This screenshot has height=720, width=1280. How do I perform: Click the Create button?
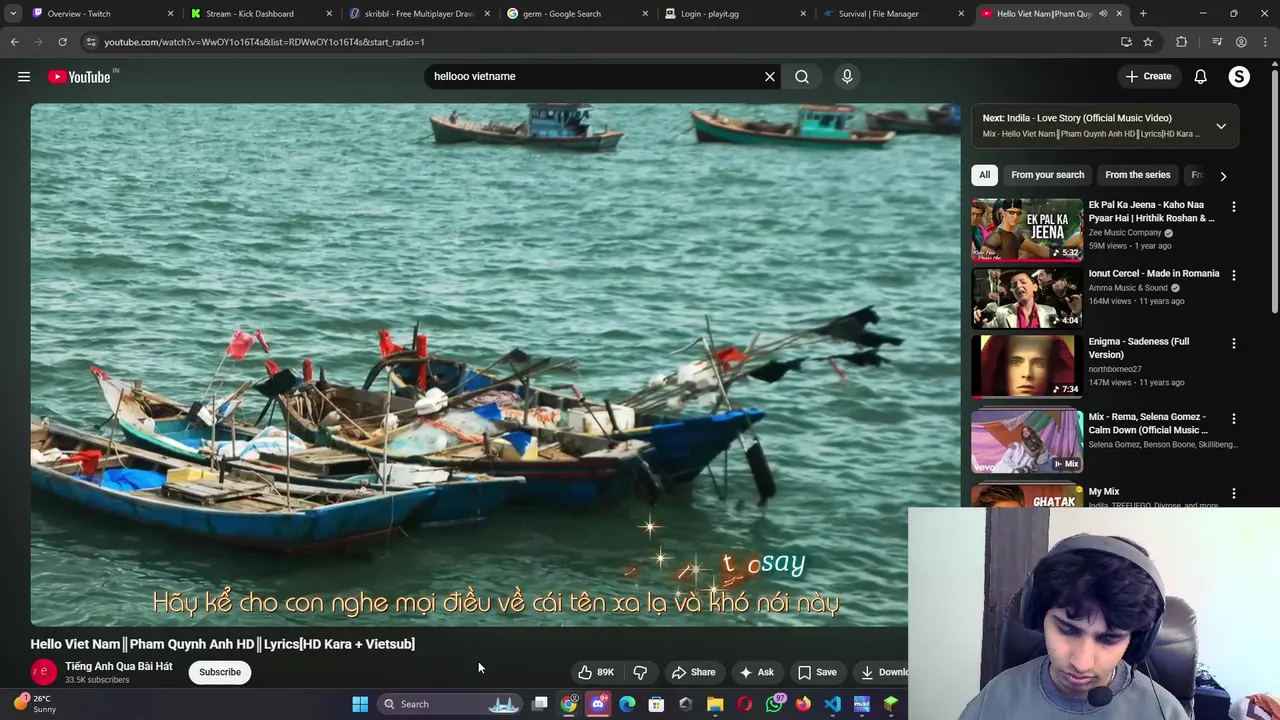click(1148, 77)
